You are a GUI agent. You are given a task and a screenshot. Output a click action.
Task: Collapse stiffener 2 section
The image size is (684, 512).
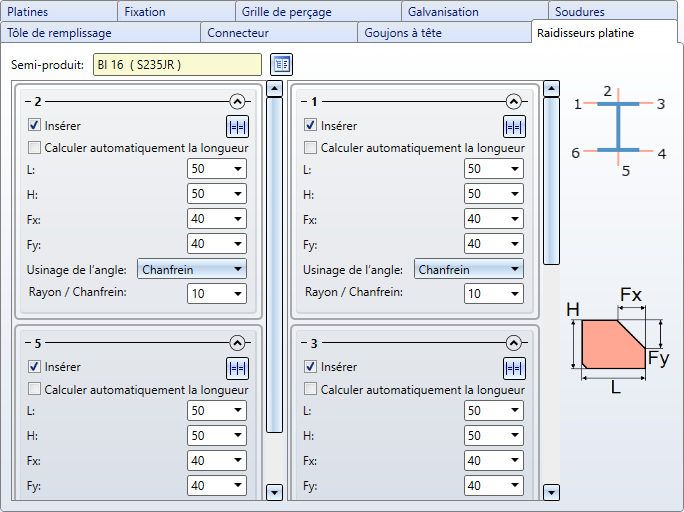point(237,102)
